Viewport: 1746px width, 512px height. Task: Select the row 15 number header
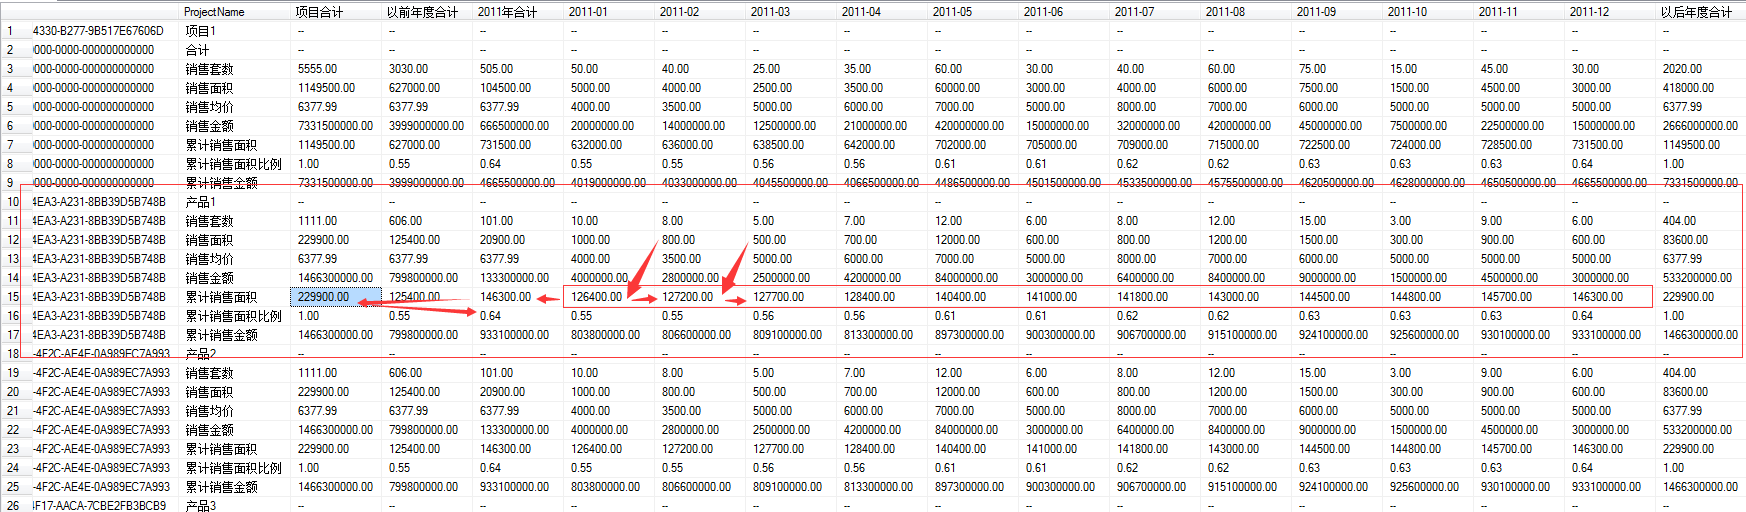click(13, 297)
